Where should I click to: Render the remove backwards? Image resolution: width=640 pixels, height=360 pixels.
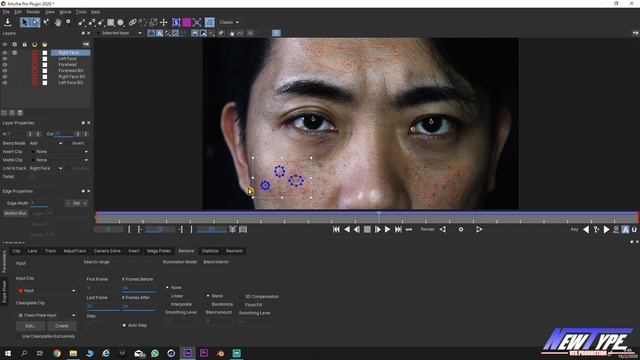443,229
